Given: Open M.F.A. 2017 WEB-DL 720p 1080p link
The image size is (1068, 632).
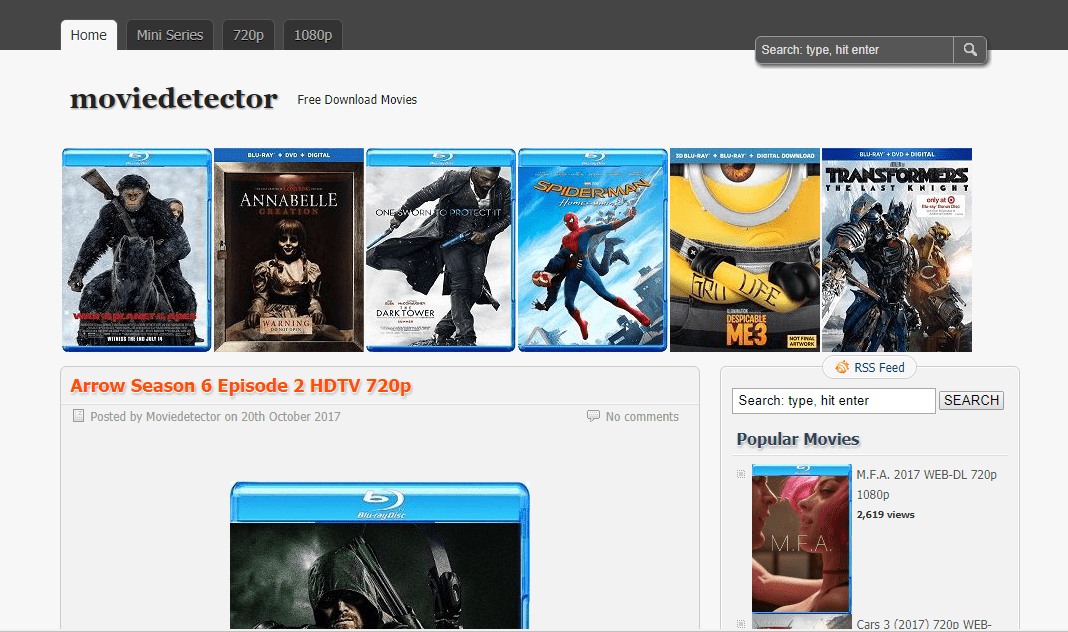Looking at the screenshot, I should click(926, 484).
